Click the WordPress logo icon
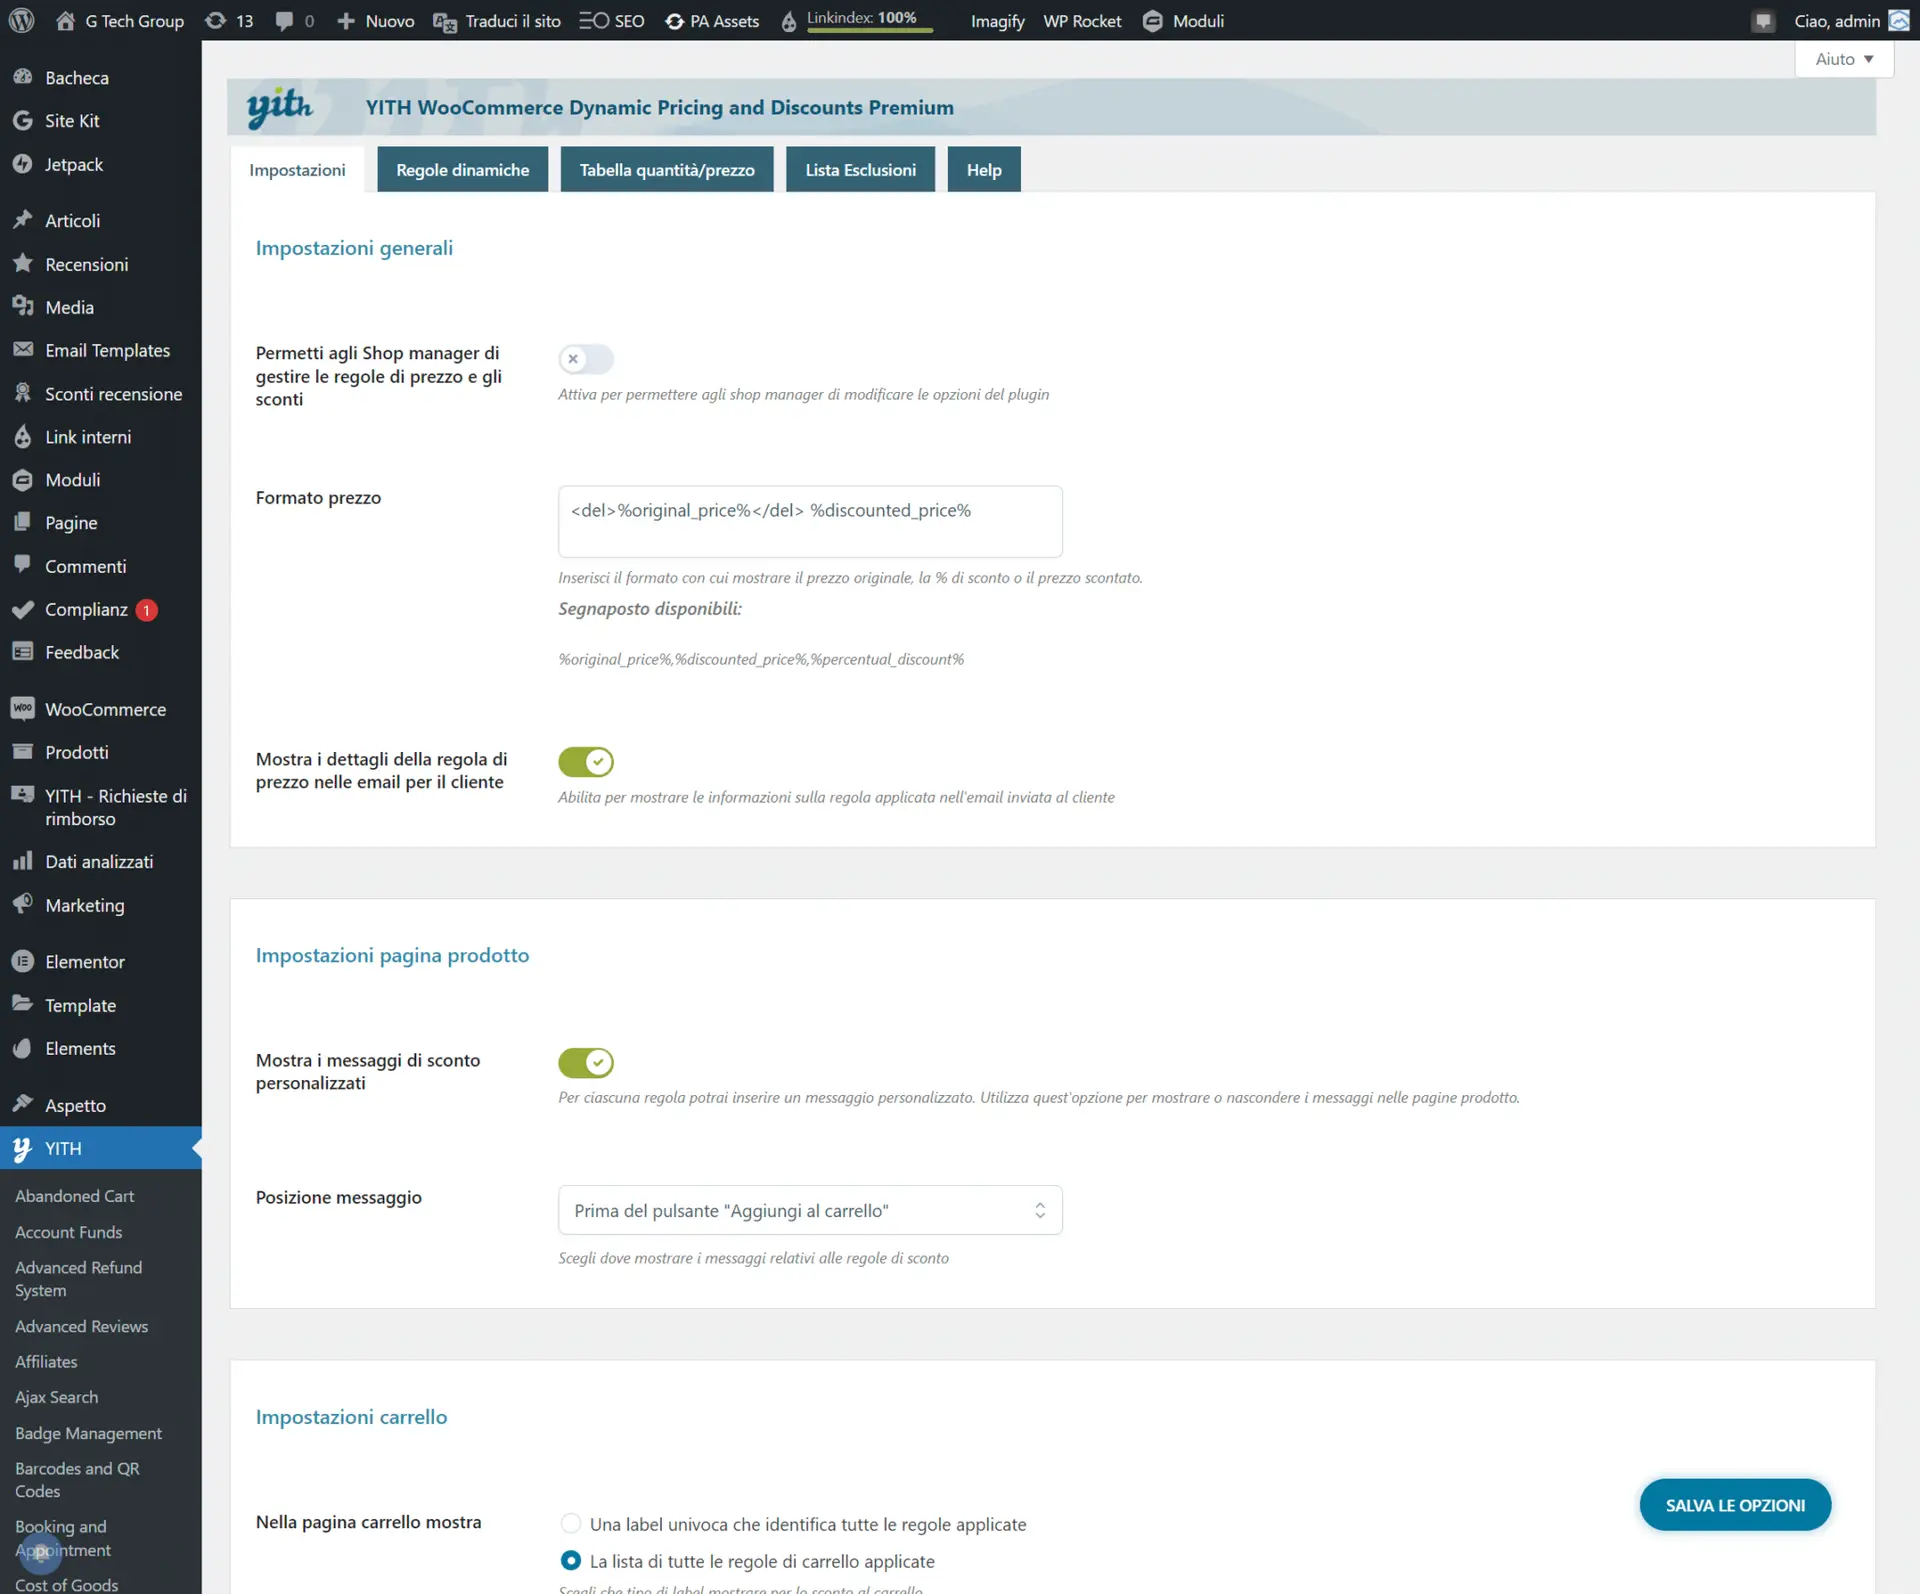This screenshot has height=1594, width=1920. point(22,20)
